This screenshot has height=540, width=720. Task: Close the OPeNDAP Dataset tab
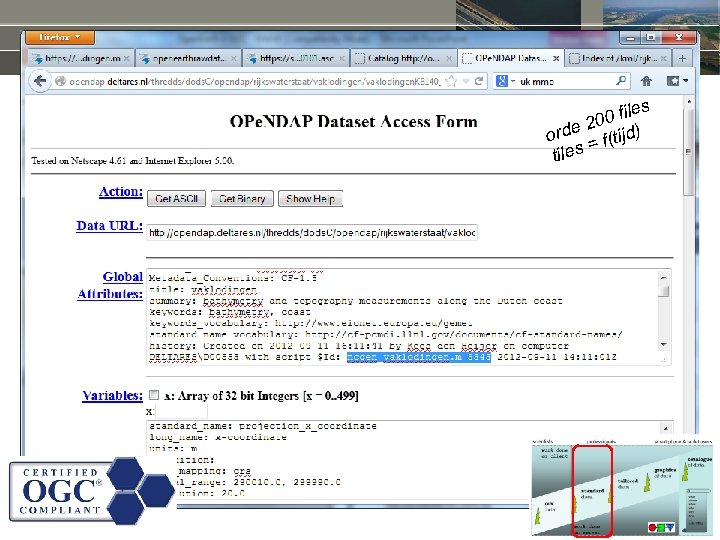coord(556,58)
